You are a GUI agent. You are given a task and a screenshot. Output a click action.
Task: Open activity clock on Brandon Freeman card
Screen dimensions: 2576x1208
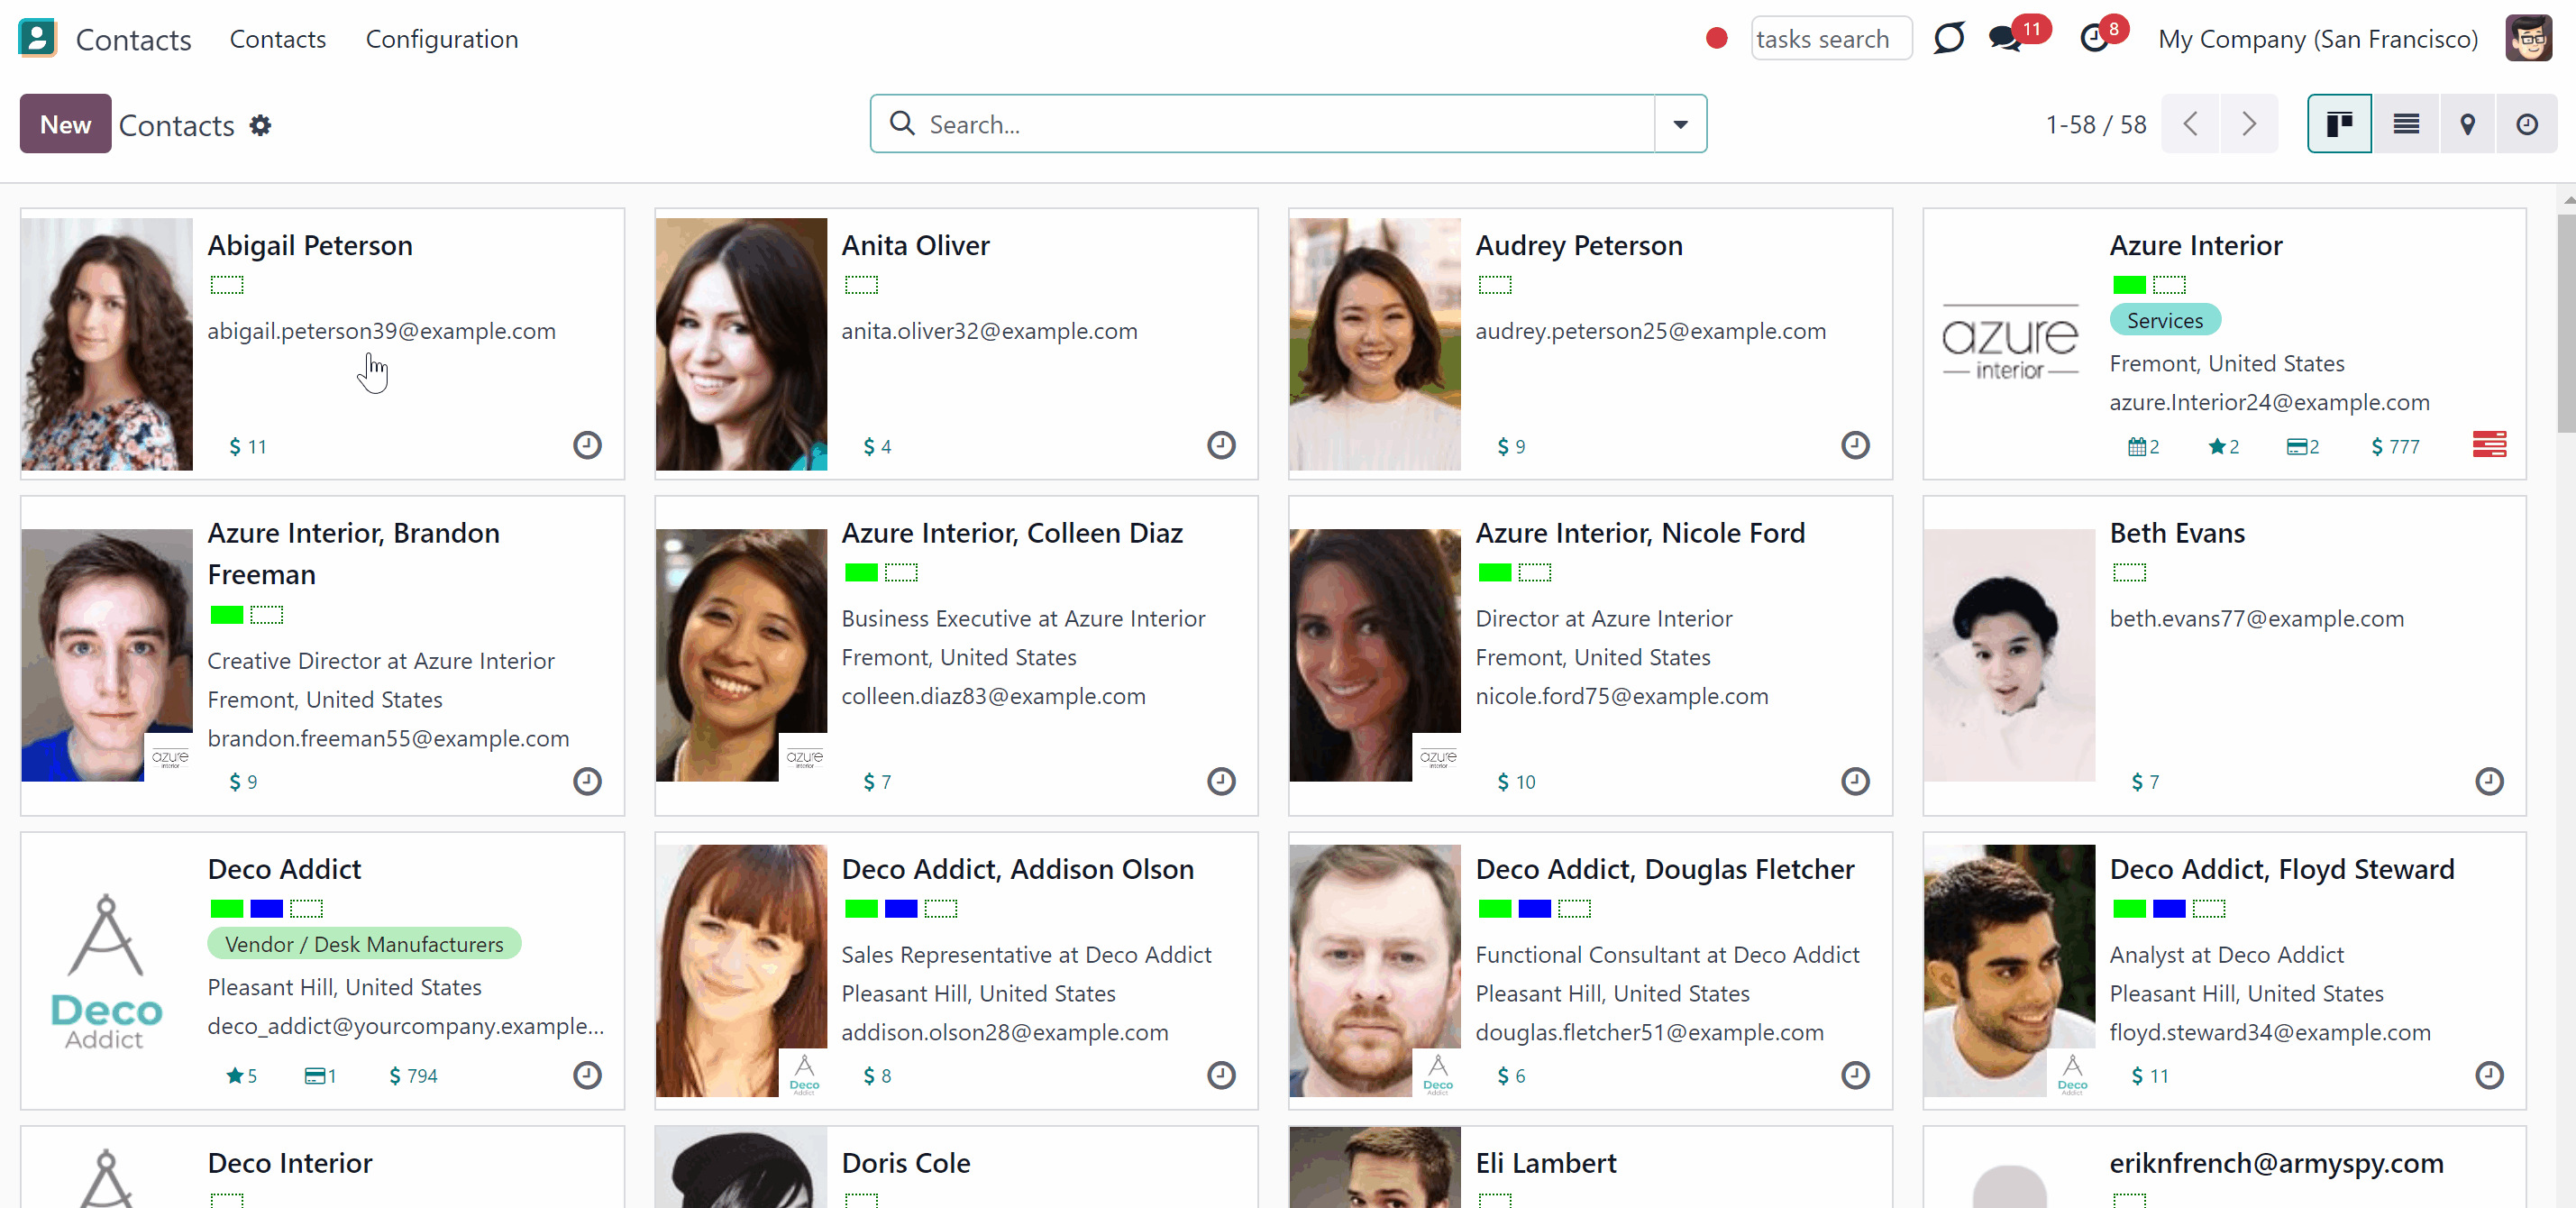click(x=587, y=781)
